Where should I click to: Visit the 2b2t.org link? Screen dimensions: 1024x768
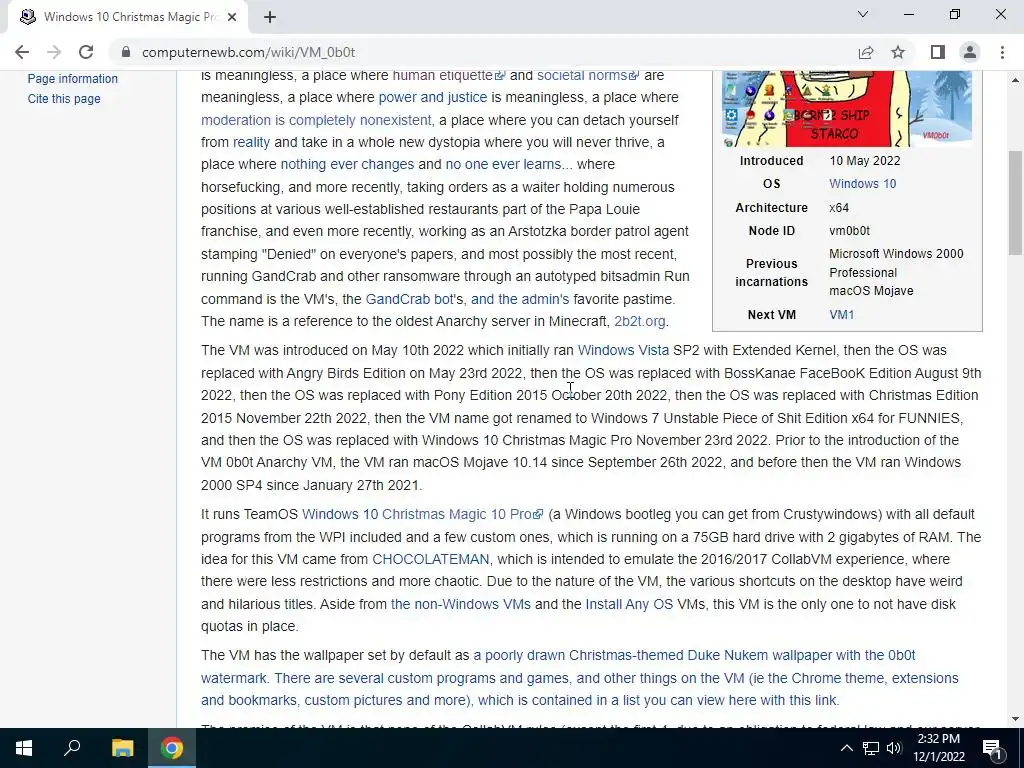click(x=640, y=321)
